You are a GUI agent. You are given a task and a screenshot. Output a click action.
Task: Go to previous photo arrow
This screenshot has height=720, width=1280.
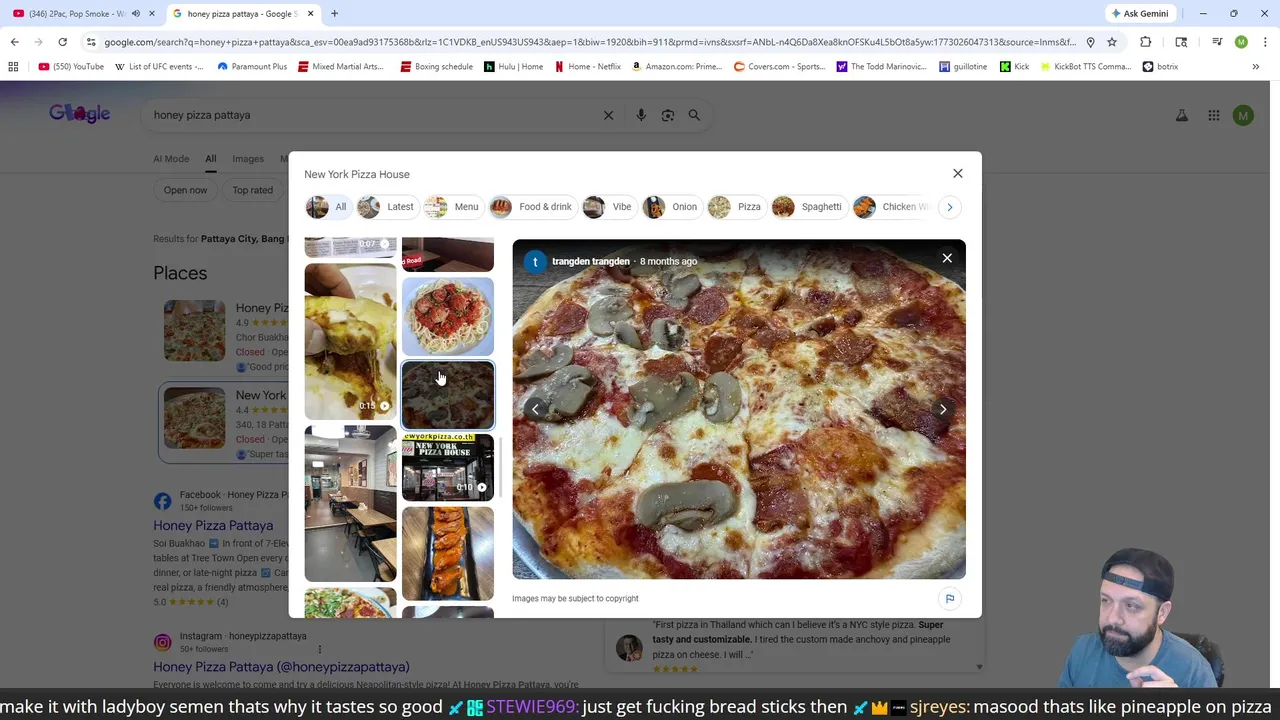(535, 409)
